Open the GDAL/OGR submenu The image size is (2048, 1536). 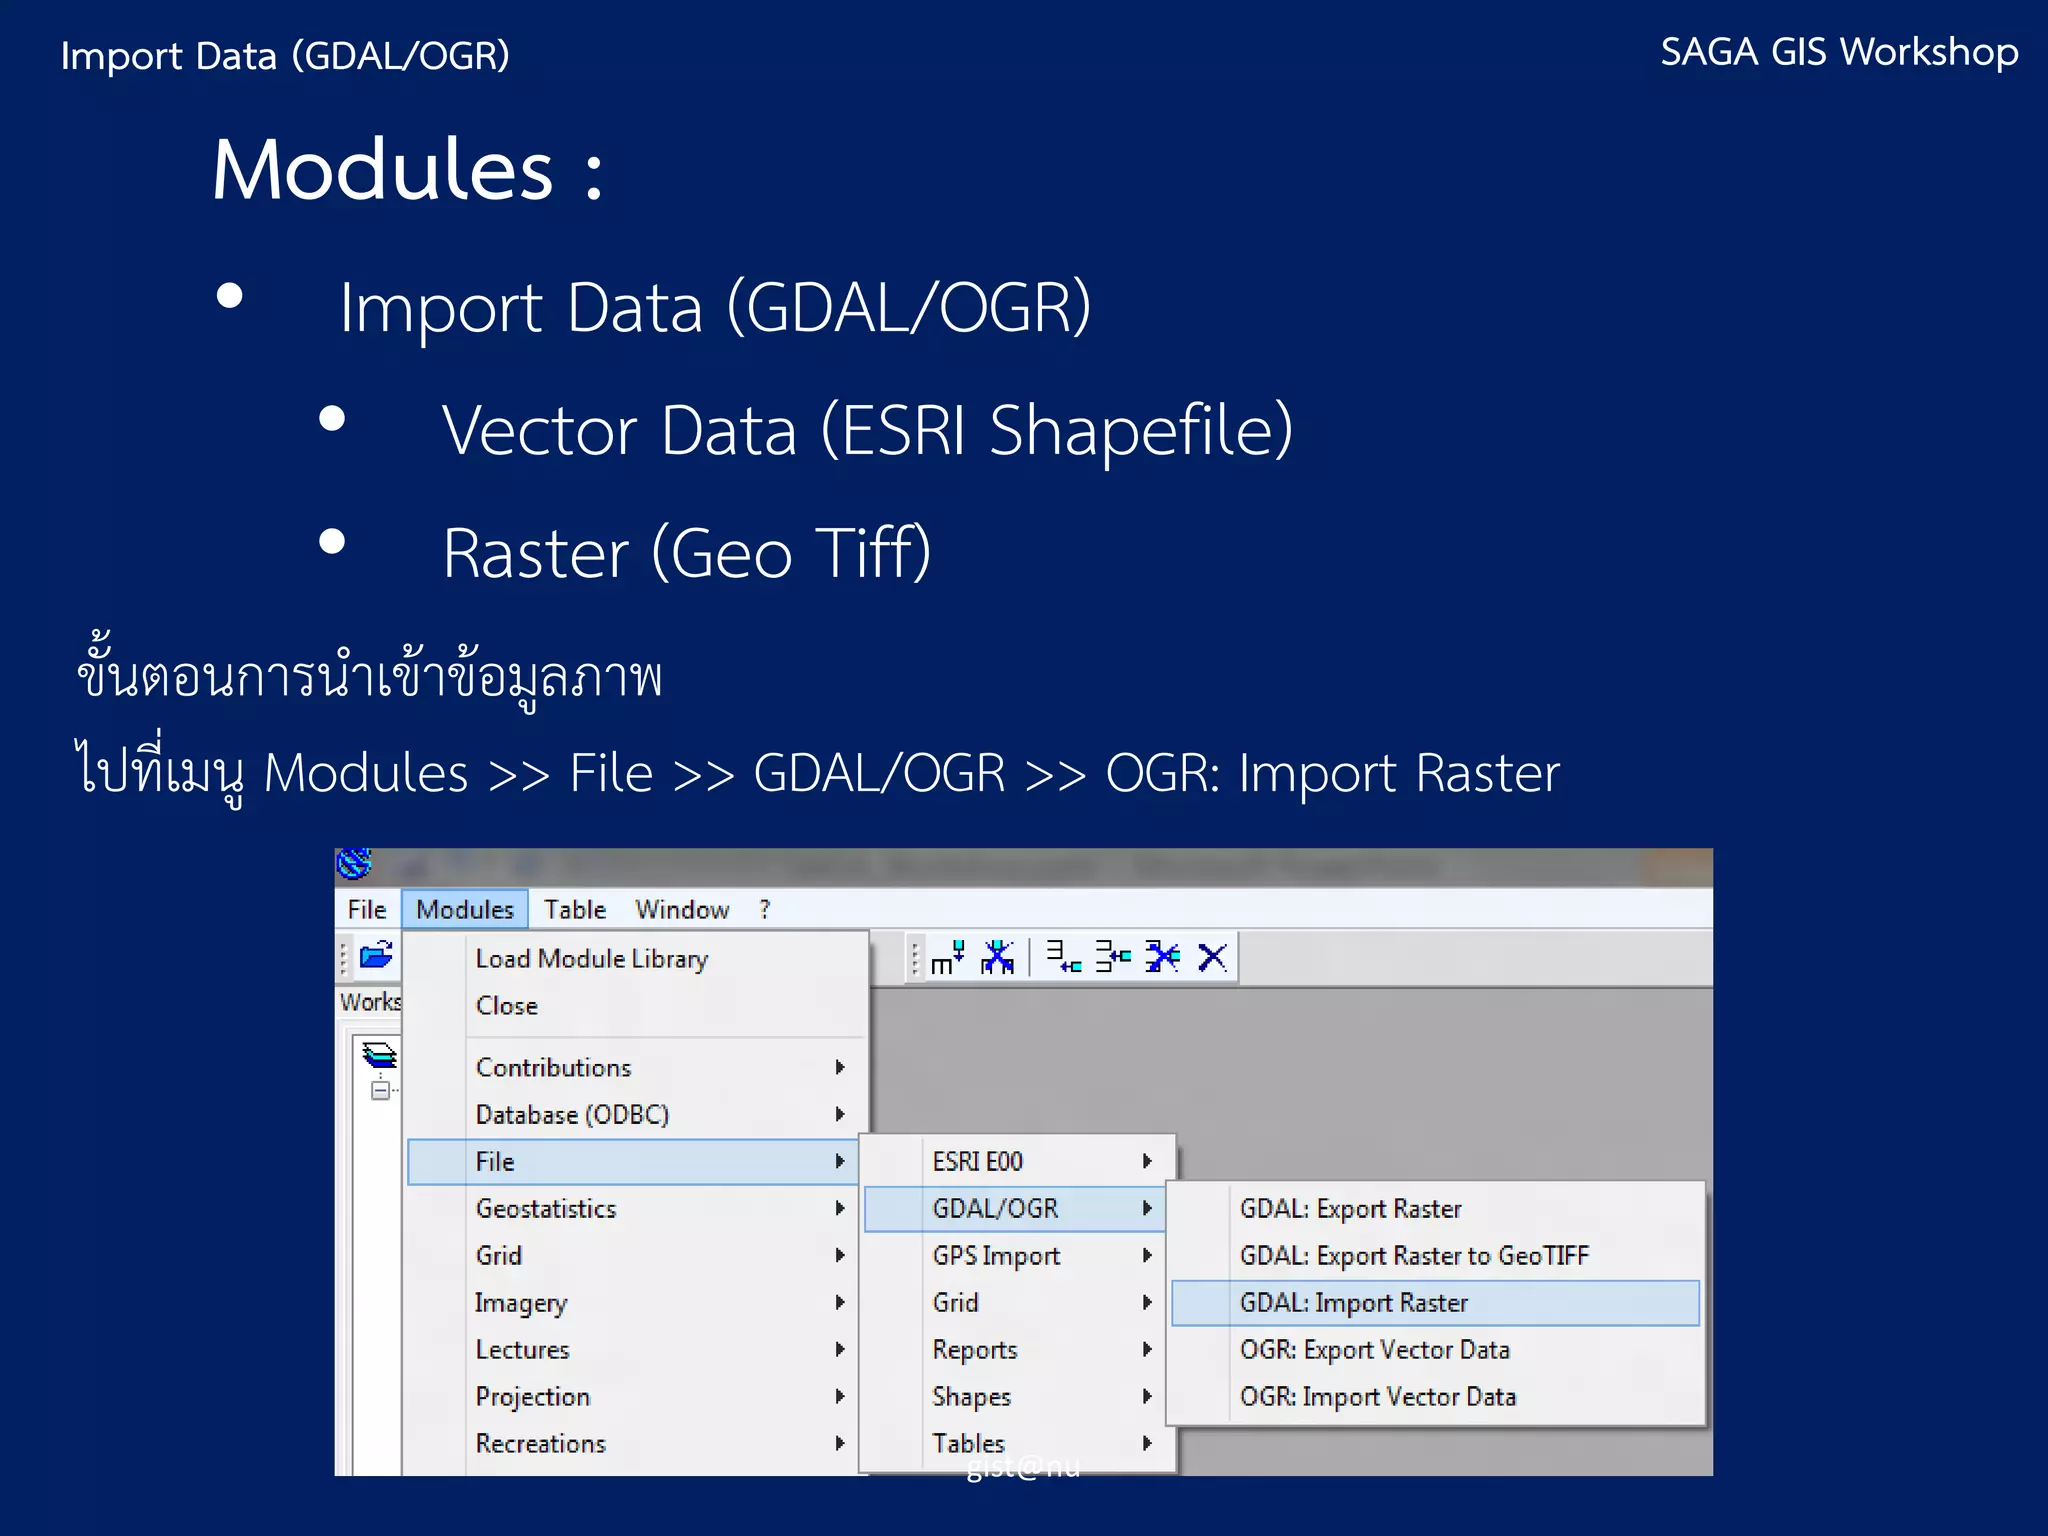click(1015, 1208)
